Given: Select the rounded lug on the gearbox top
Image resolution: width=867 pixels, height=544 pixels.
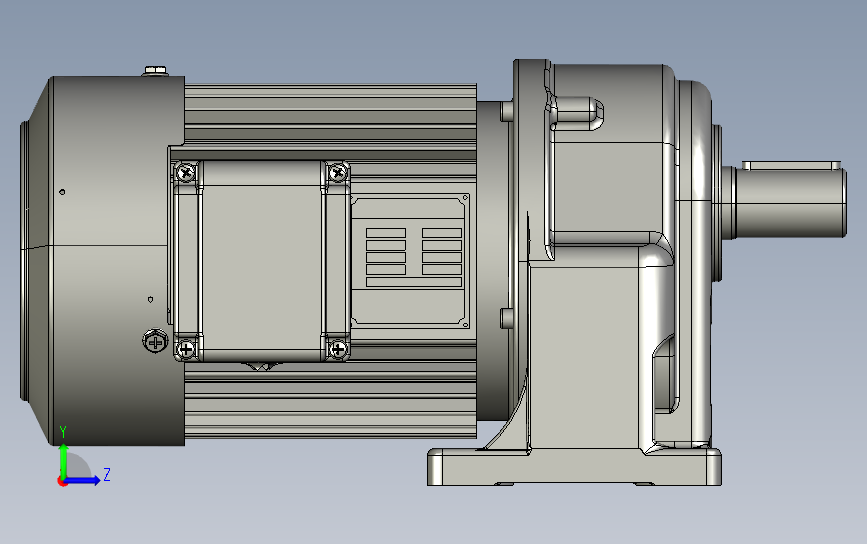Looking at the screenshot, I should pyautogui.click(x=578, y=113).
